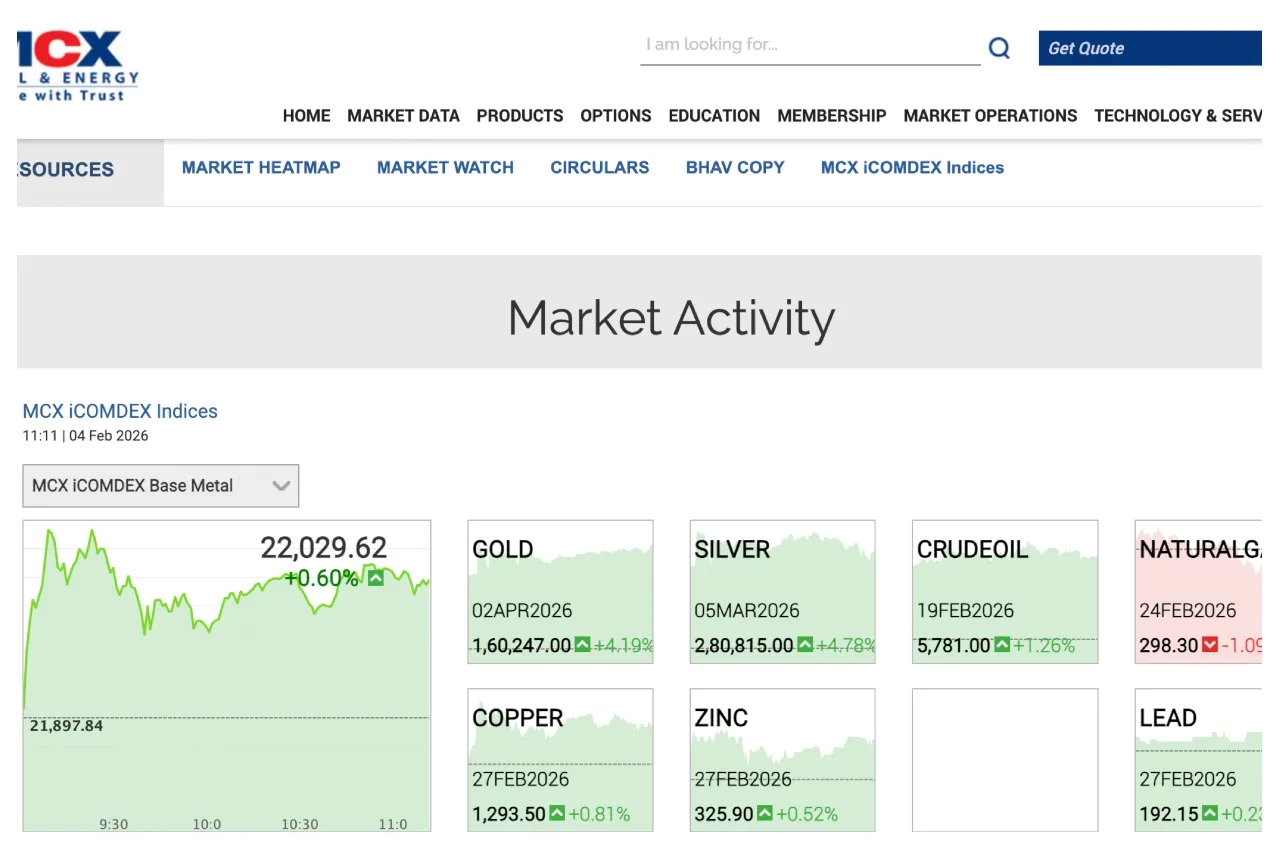This screenshot has height=850, width=1280.
Task: Open the PRODUCTS navigation menu
Action: (519, 116)
